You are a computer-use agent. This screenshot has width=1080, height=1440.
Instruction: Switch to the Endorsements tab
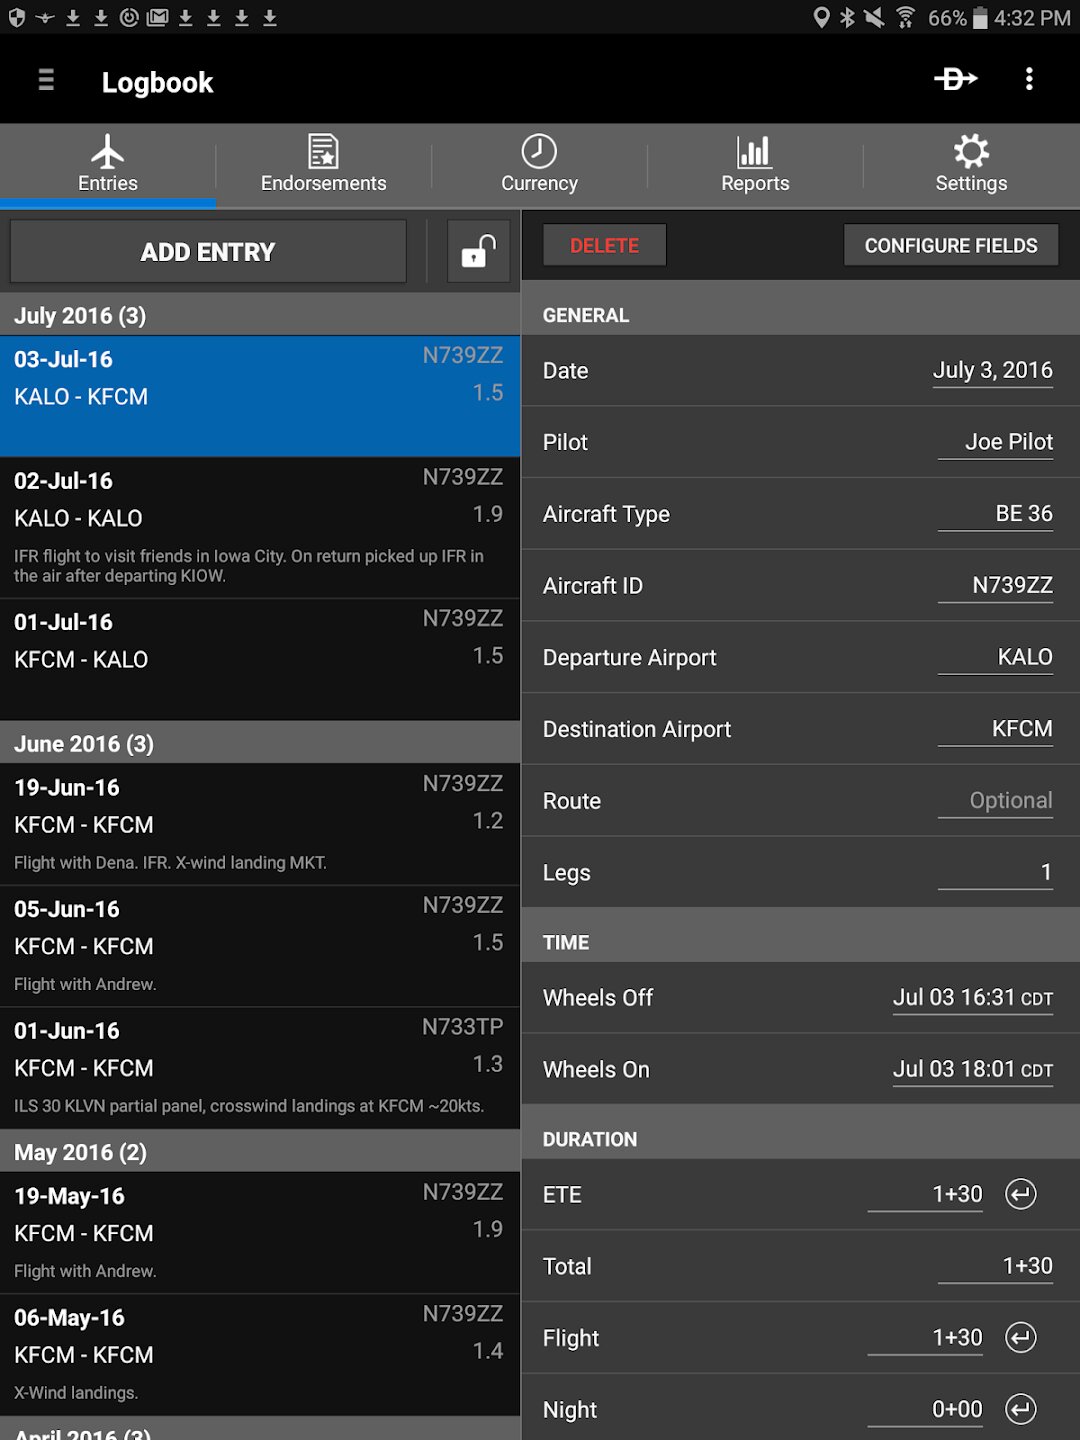323,165
